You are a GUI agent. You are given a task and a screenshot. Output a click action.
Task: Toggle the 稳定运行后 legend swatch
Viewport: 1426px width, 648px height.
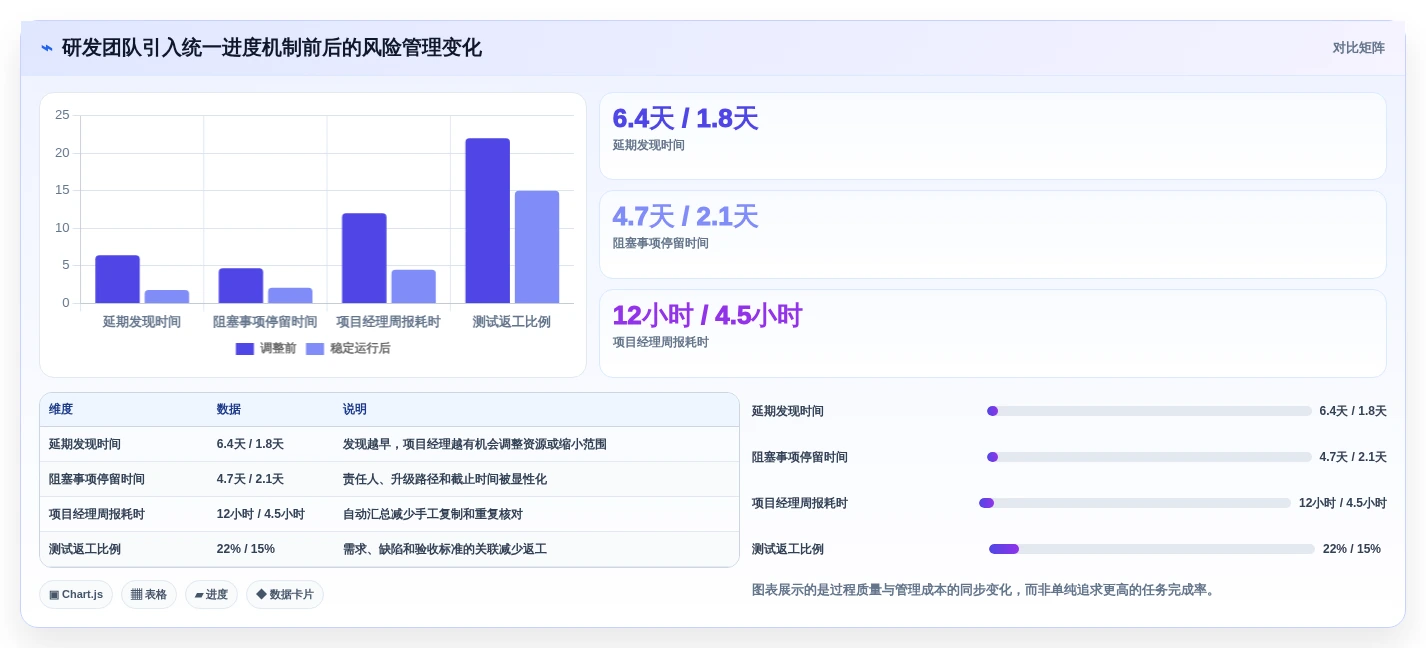coord(315,349)
